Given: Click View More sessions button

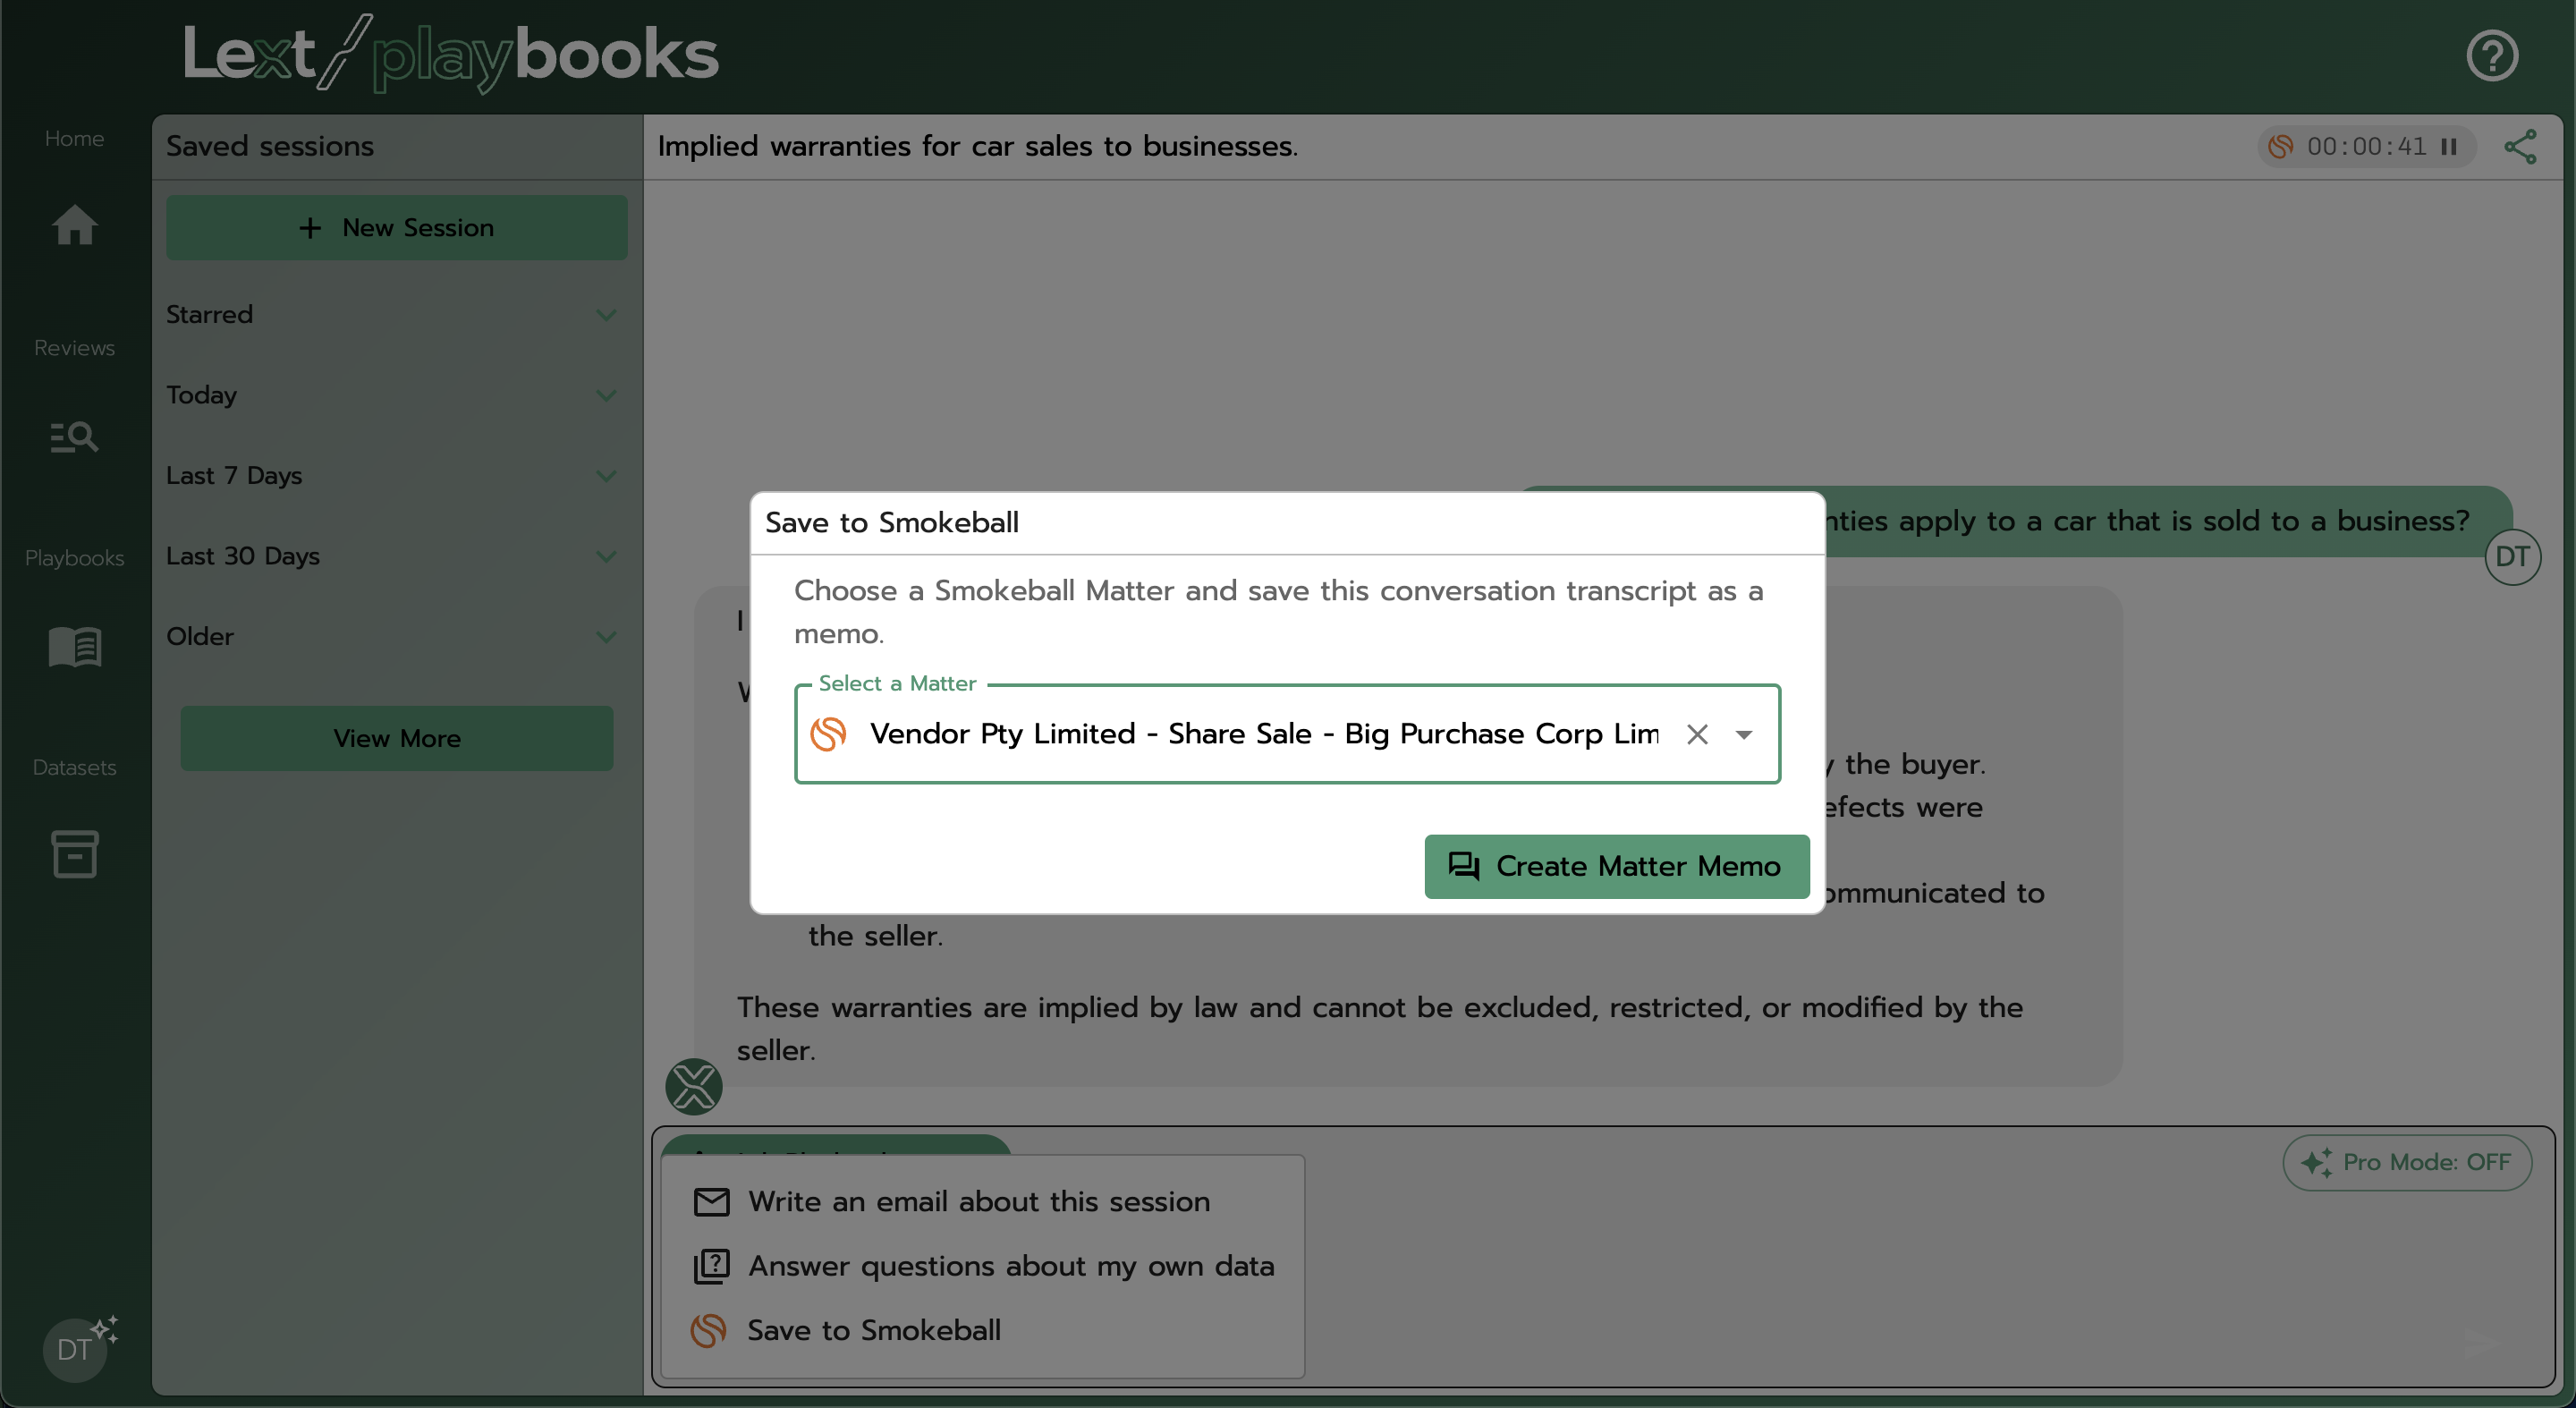Looking at the screenshot, I should click(x=396, y=738).
